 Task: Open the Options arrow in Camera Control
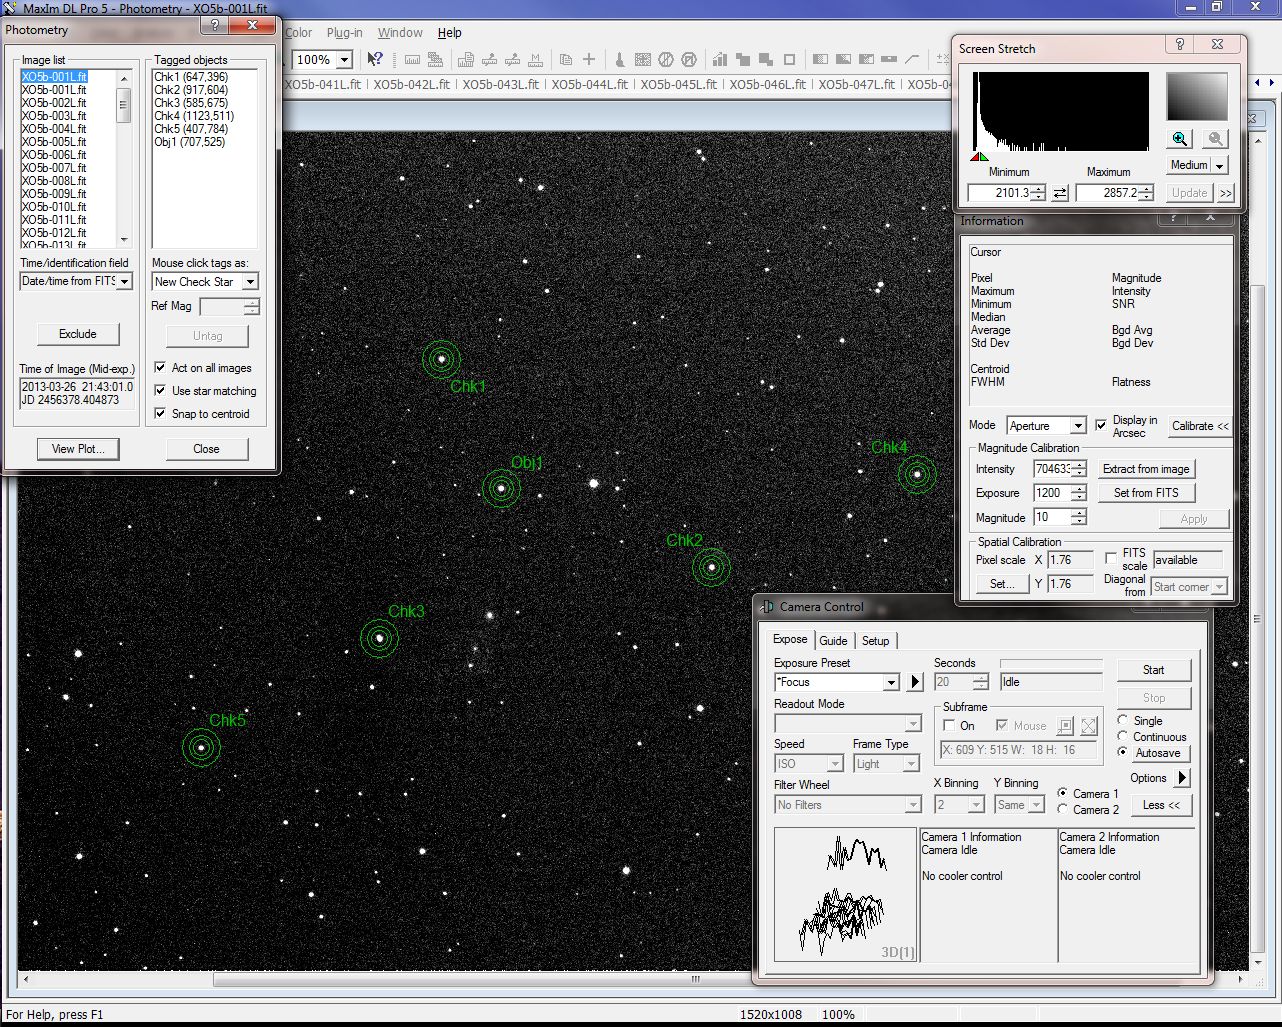pyautogui.click(x=1182, y=778)
